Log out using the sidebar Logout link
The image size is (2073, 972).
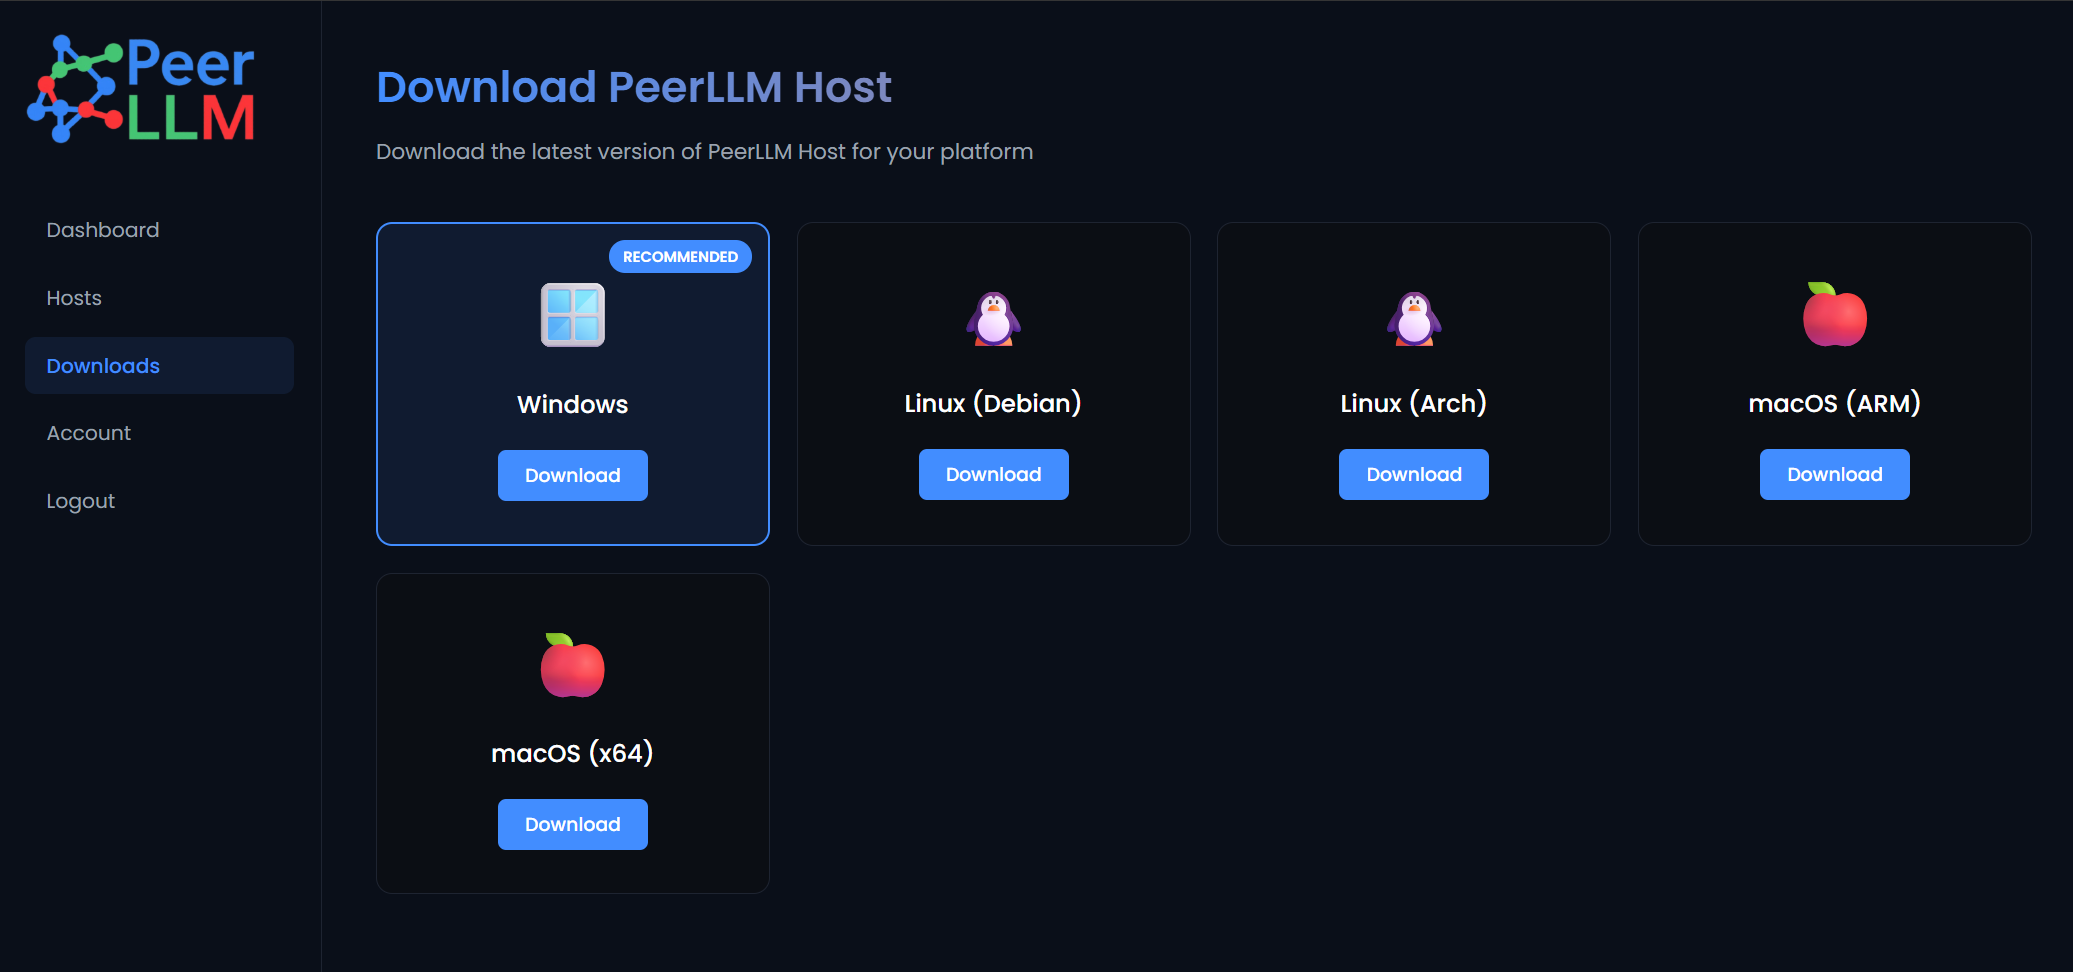(x=81, y=501)
